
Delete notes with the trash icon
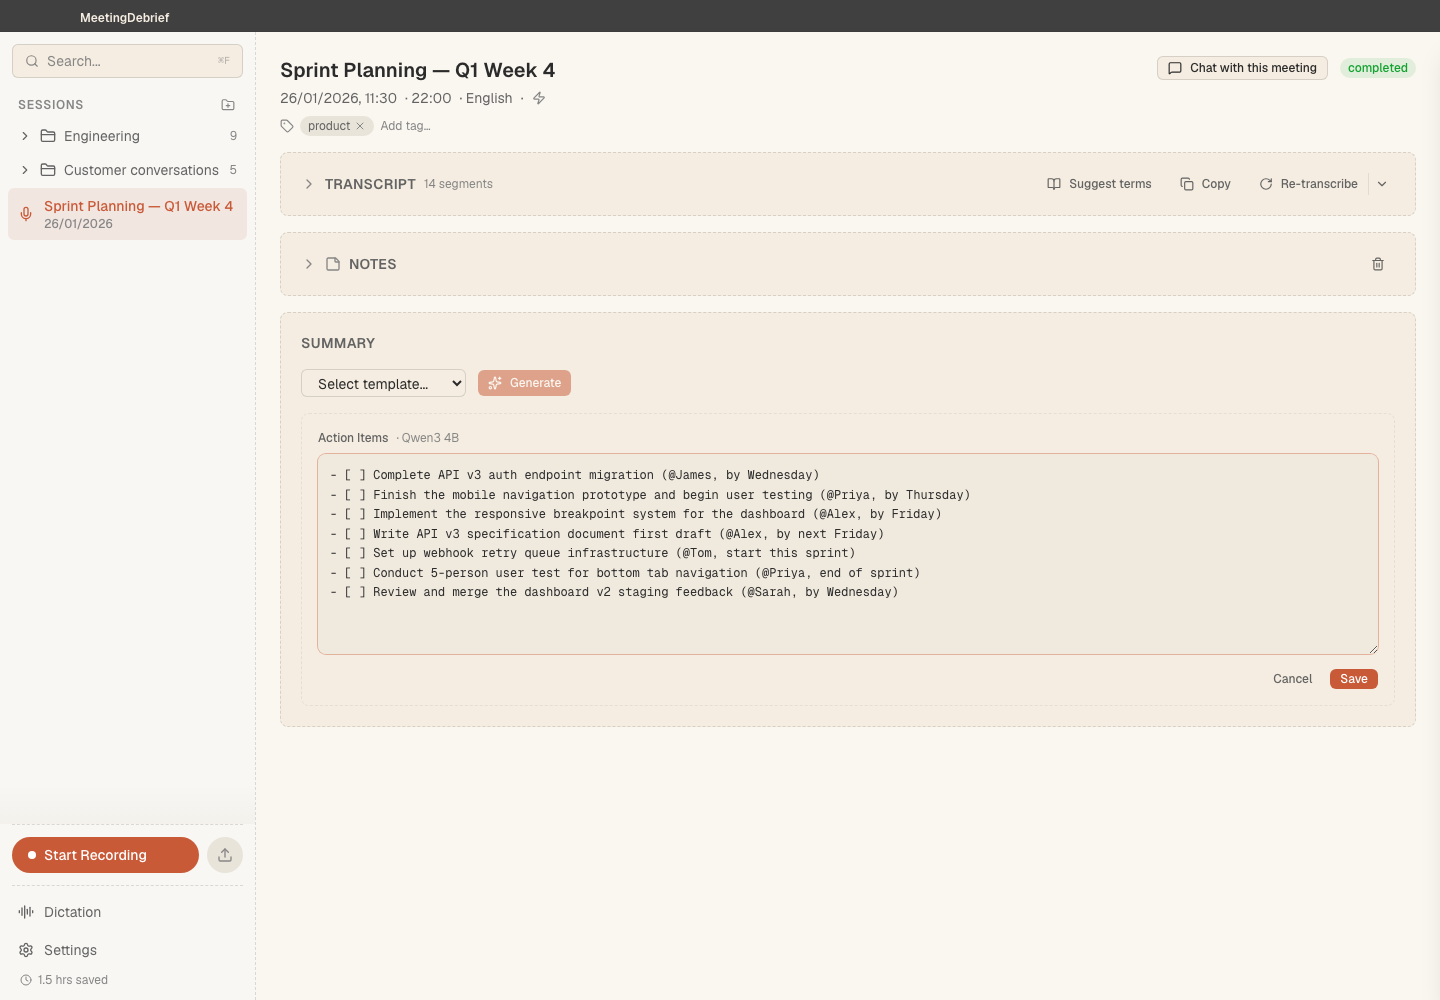[x=1378, y=264]
